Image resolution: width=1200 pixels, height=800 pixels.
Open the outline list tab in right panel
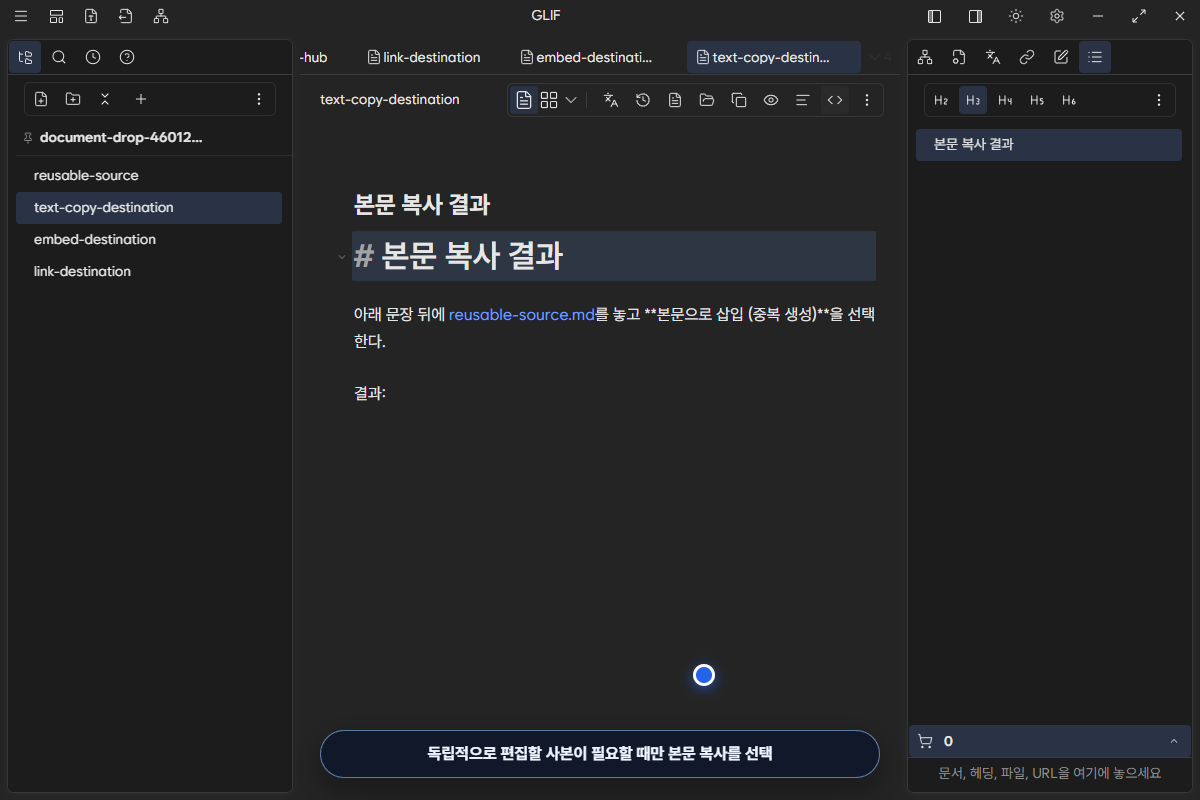pyautogui.click(x=1095, y=57)
